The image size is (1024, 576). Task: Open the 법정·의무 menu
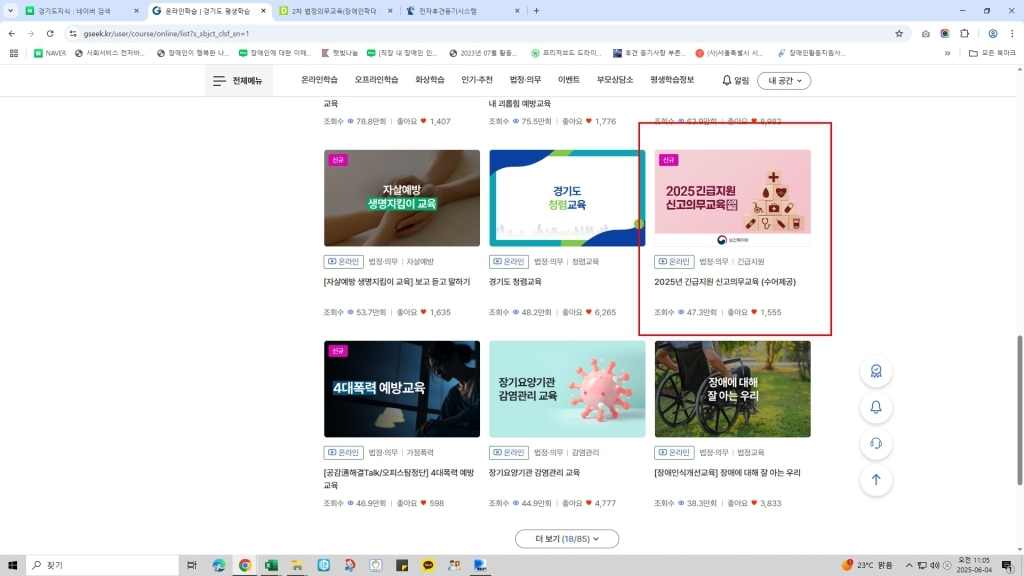tap(525, 80)
